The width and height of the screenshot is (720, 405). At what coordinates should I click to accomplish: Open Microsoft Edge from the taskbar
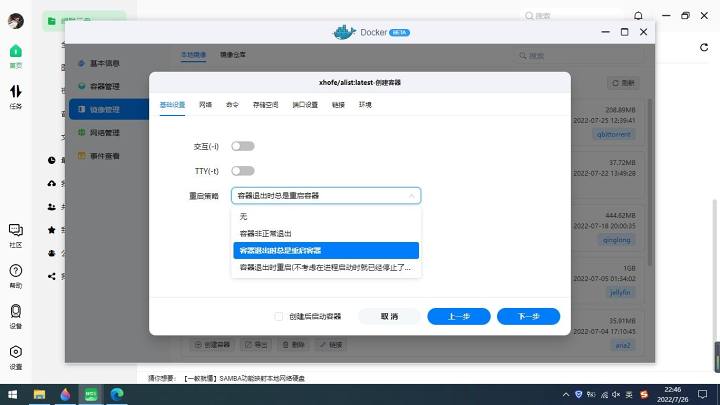pos(117,394)
